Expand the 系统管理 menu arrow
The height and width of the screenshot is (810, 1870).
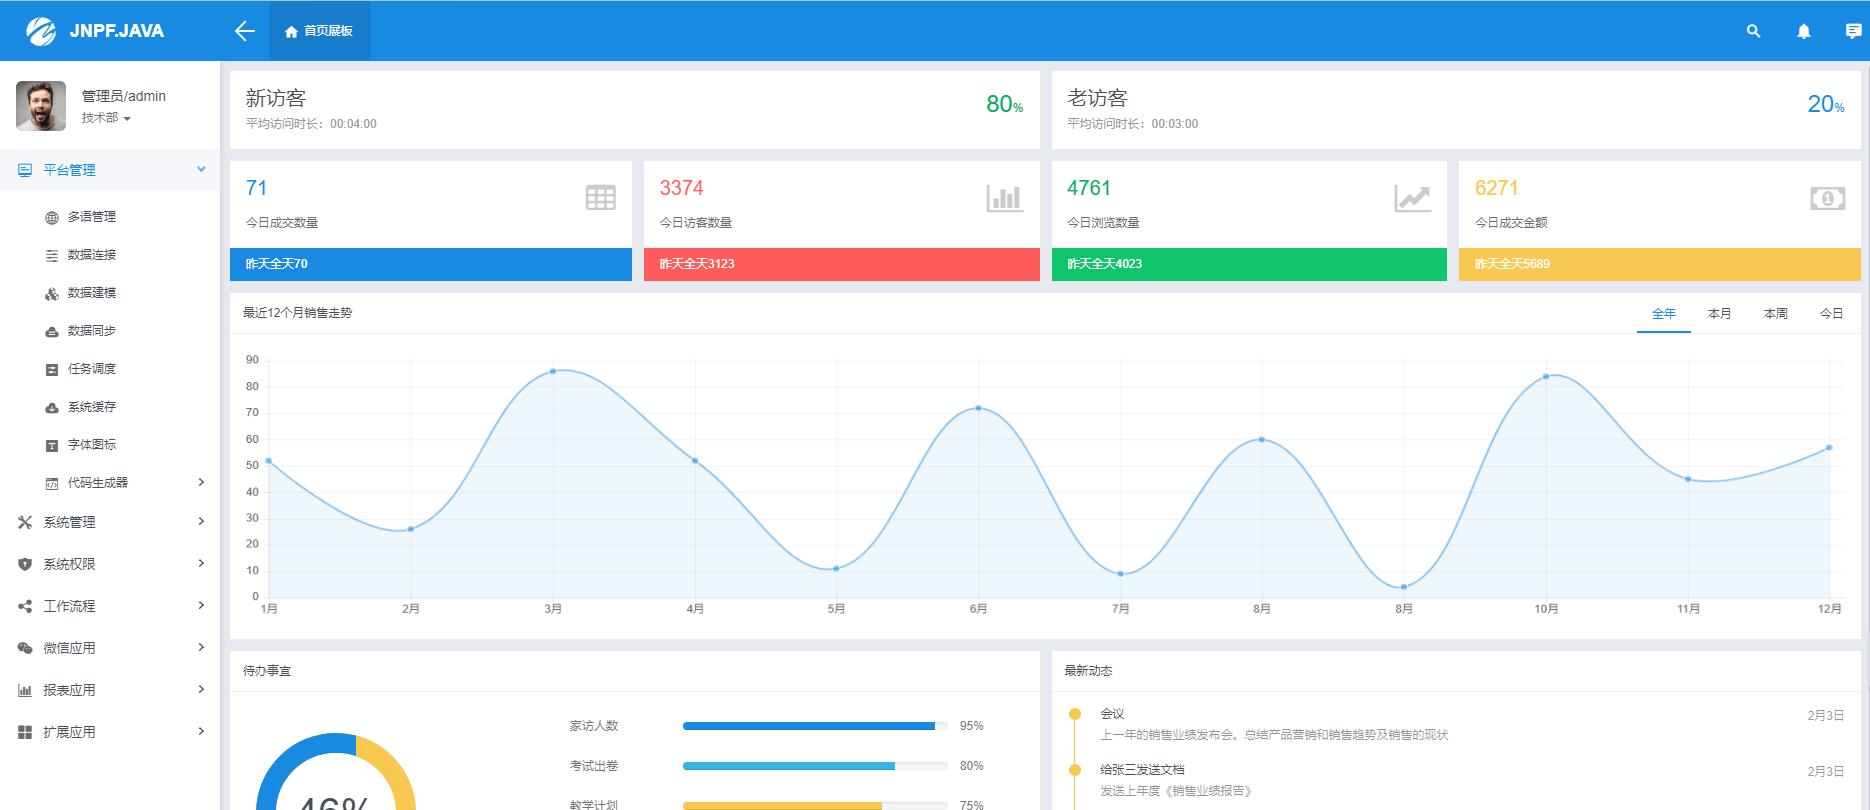[201, 521]
